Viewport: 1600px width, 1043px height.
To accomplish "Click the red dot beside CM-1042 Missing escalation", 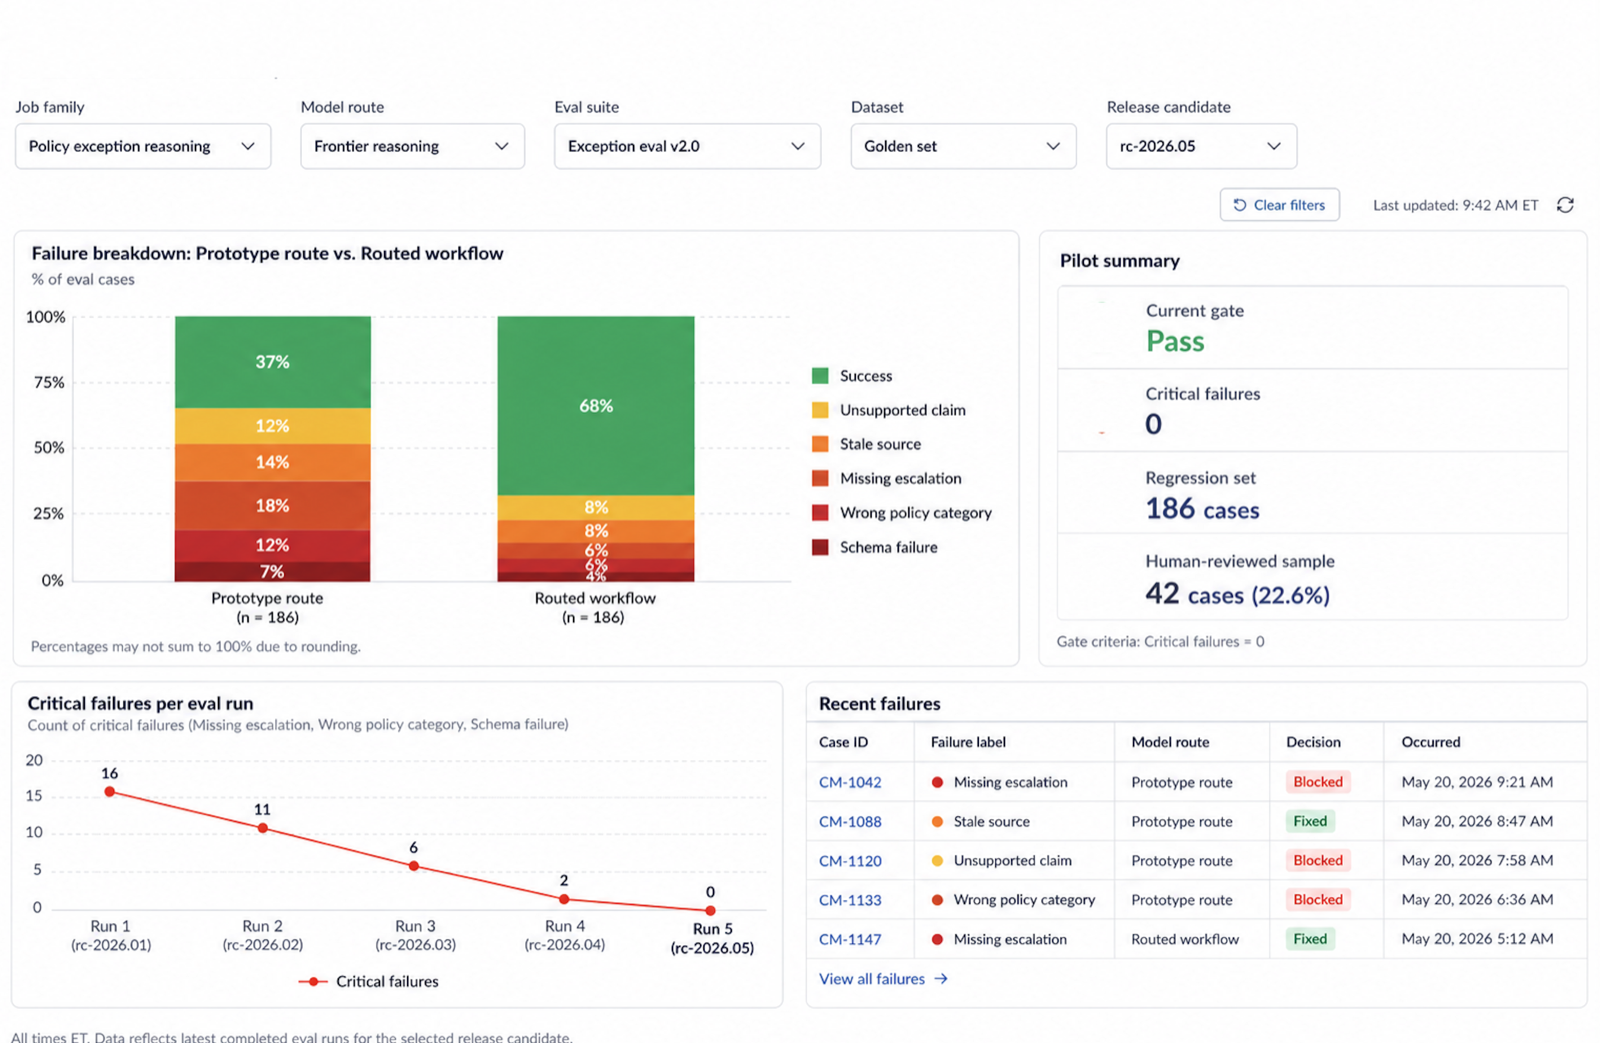I will (937, 783).
